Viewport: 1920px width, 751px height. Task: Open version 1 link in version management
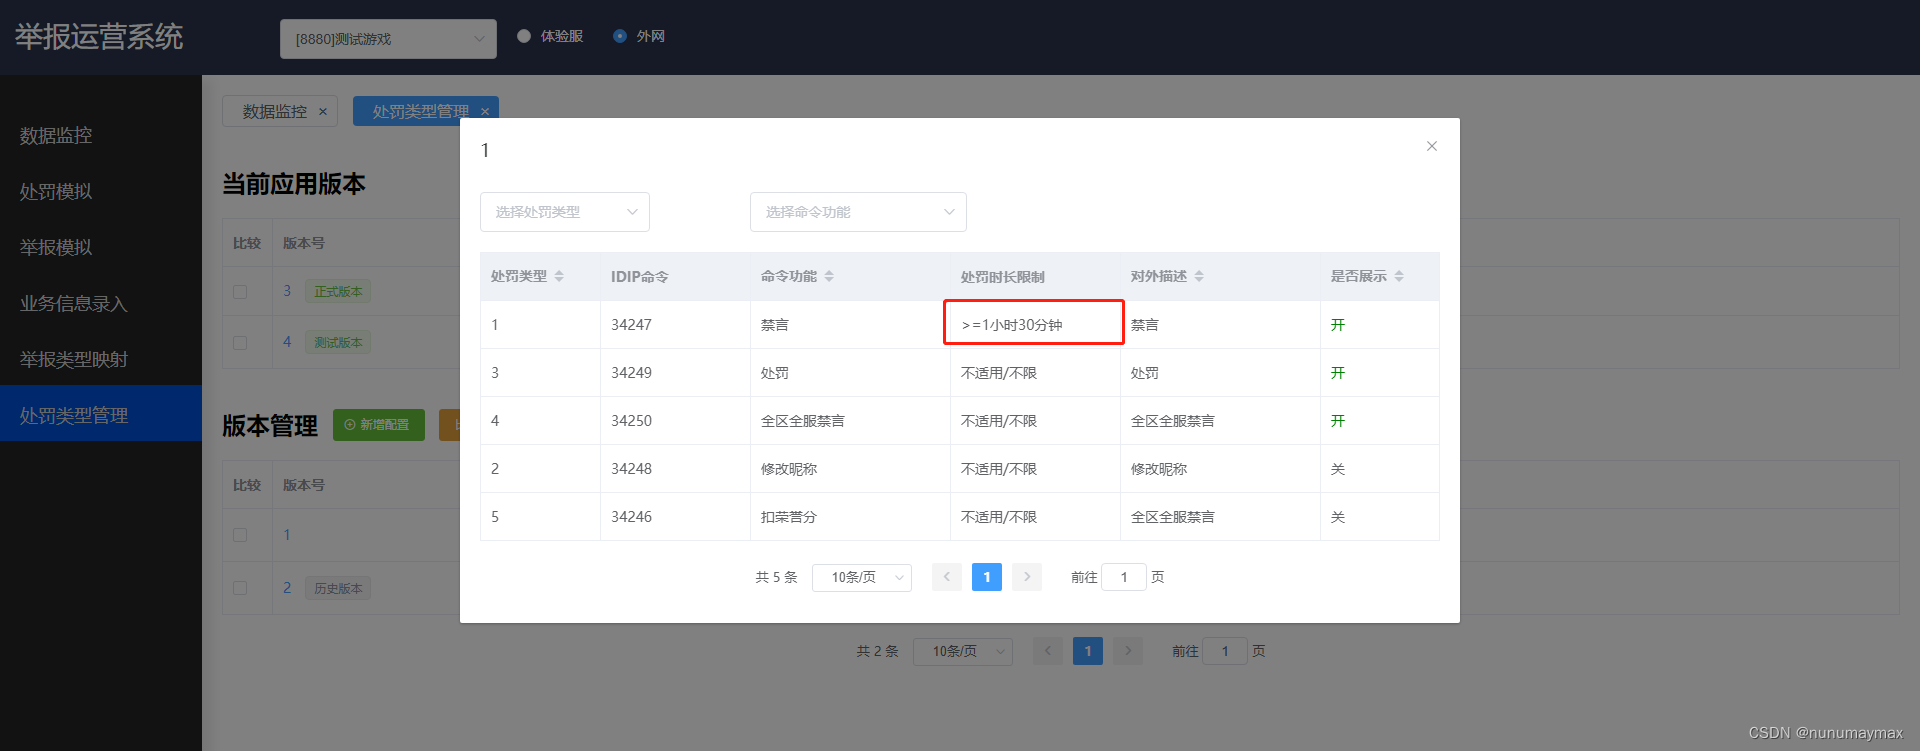coord(287,535)
